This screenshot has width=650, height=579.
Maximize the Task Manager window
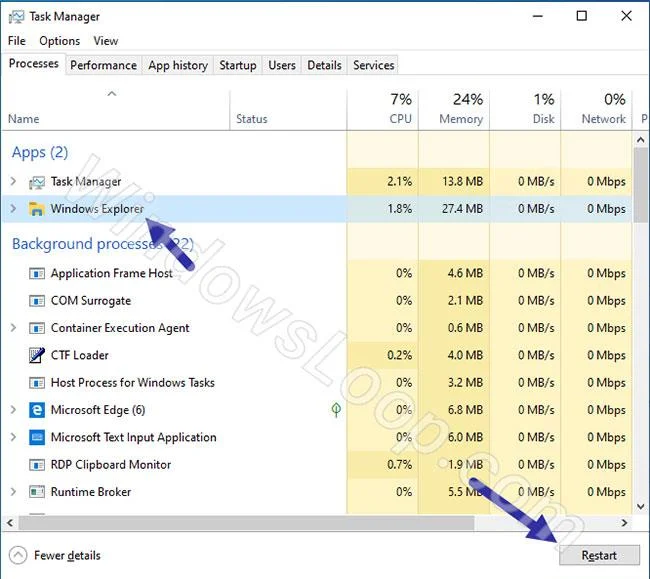point(582,16)
